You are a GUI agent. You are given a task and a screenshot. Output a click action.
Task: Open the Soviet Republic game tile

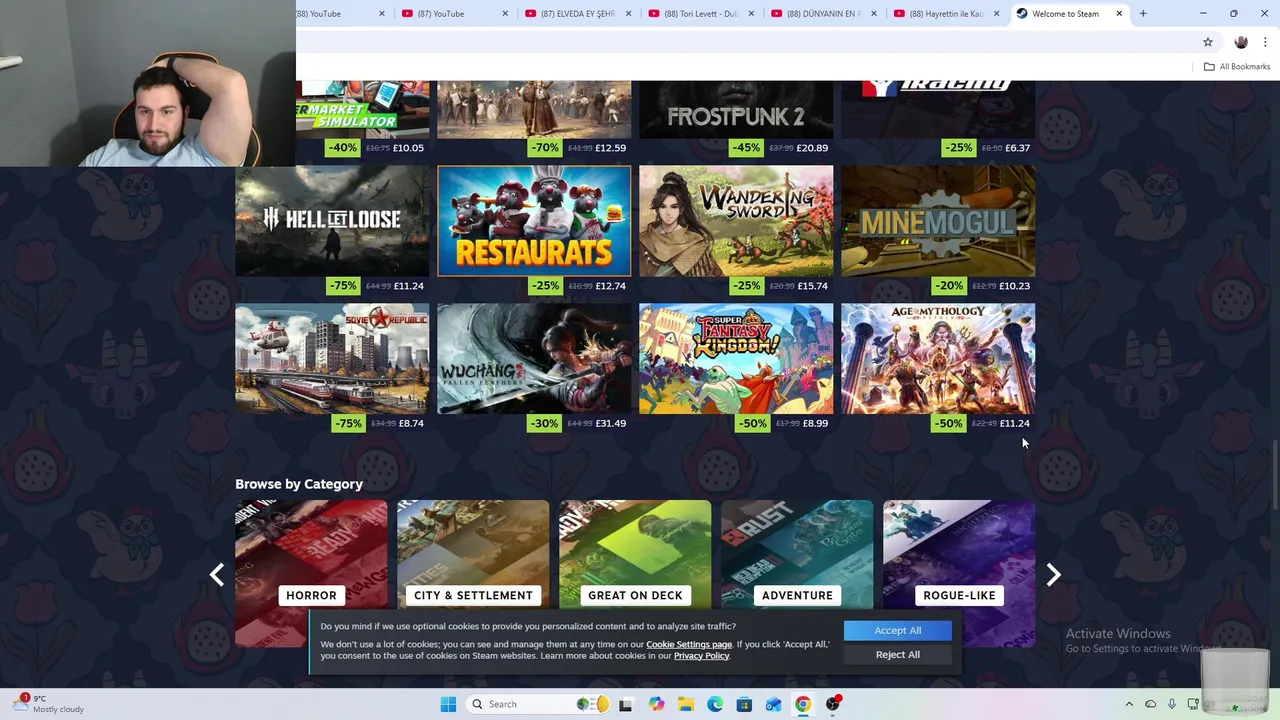[332, 358]
